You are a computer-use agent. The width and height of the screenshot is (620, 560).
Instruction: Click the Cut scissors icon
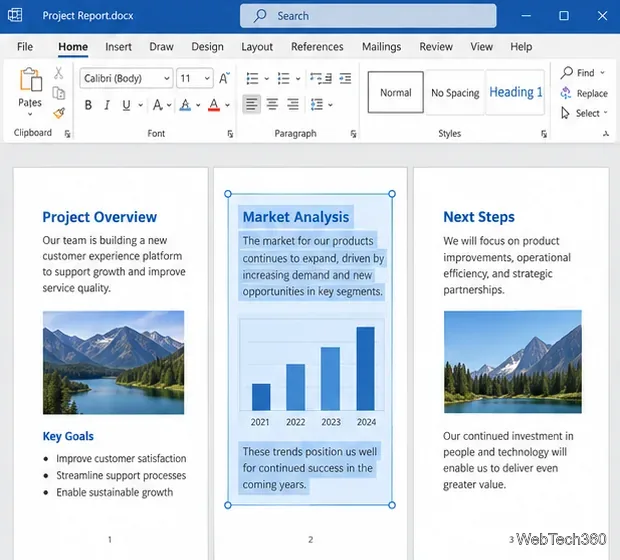[59, 73]
